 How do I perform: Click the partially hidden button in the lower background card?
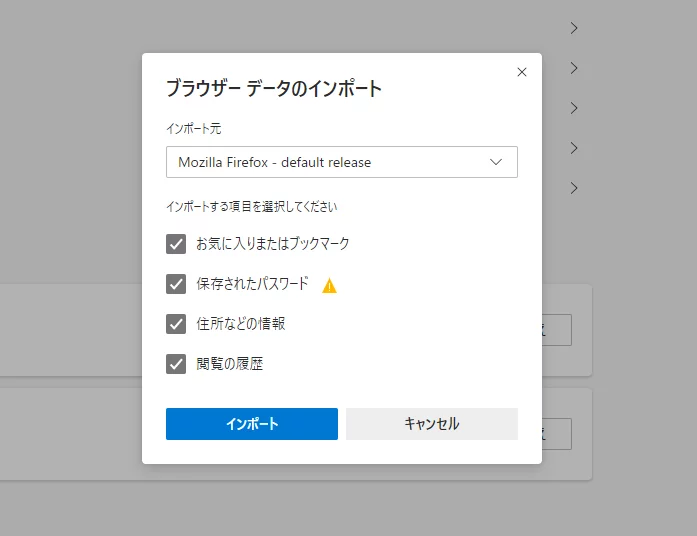point(557,433)
